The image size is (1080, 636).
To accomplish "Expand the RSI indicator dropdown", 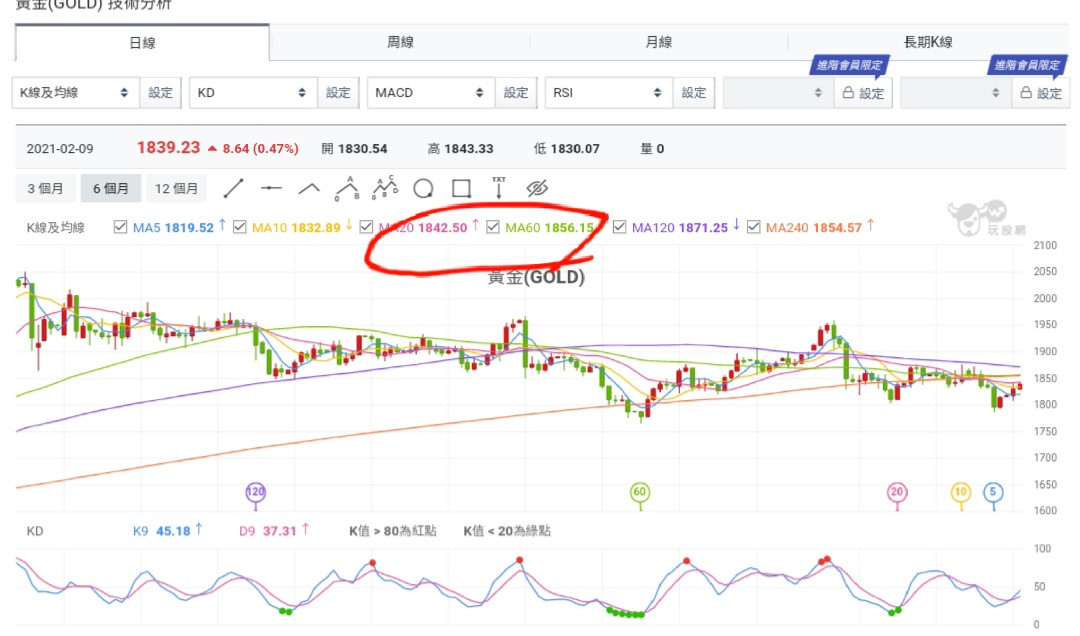I will tap(608, 93).
